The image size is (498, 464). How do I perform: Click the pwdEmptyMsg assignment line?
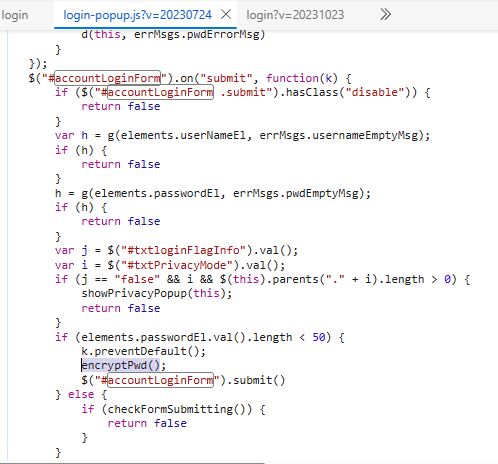click(x=213, y=193)
